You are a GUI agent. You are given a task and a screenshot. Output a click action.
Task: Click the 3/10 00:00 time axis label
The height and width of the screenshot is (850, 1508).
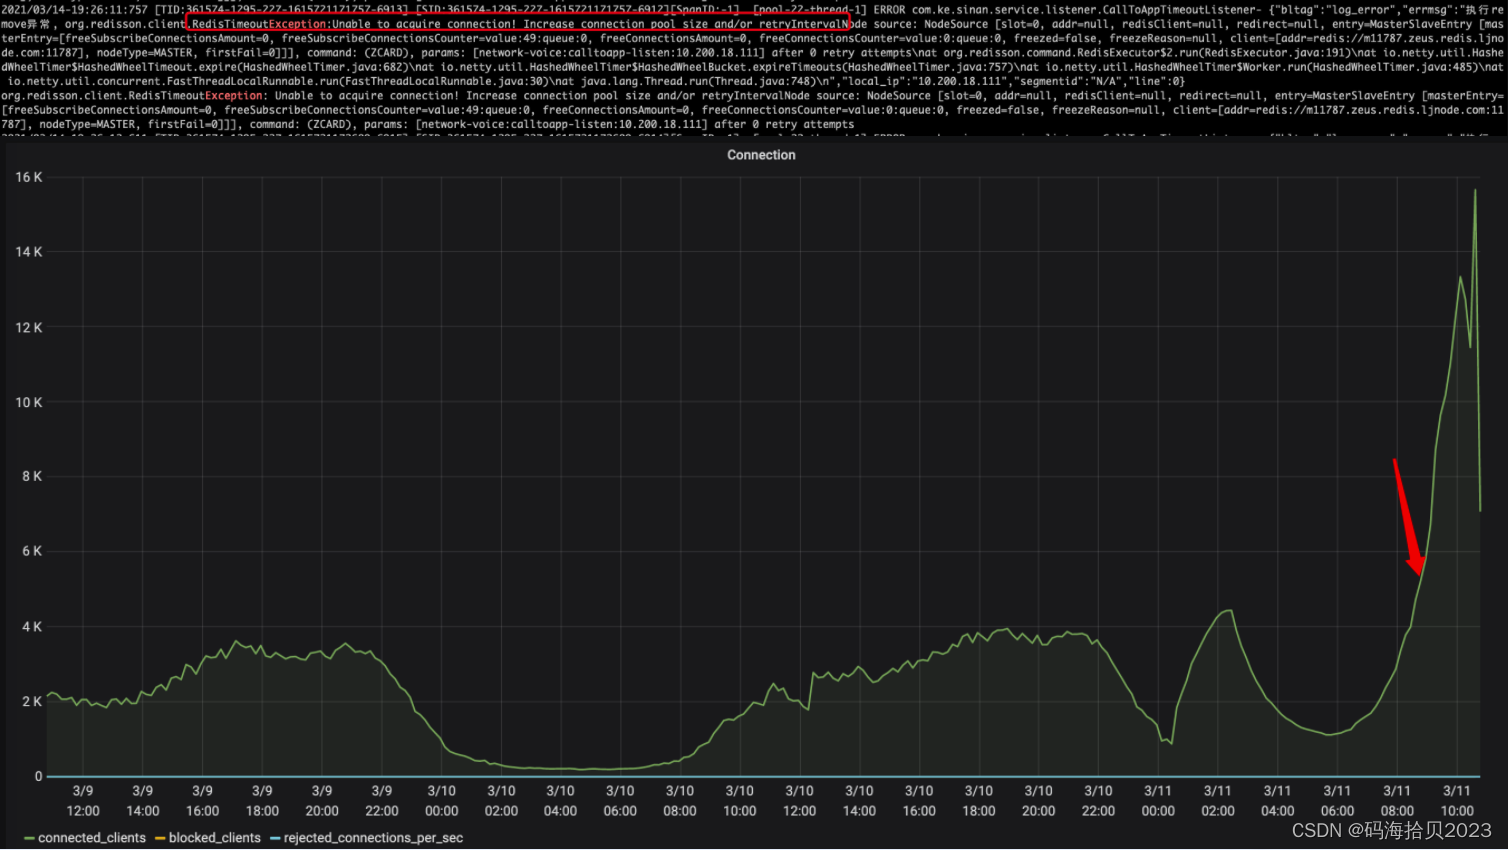[x=441, y=801]
